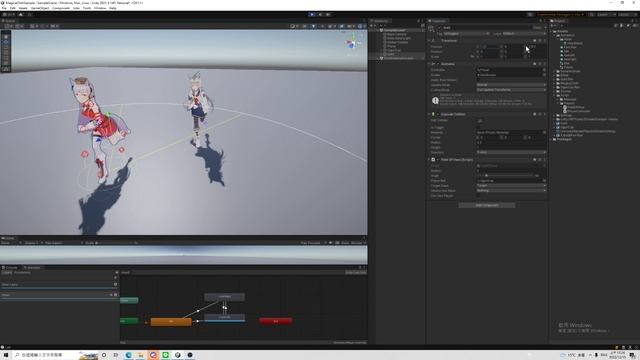Click the Stats button in Game view

[x=345, y=243]
